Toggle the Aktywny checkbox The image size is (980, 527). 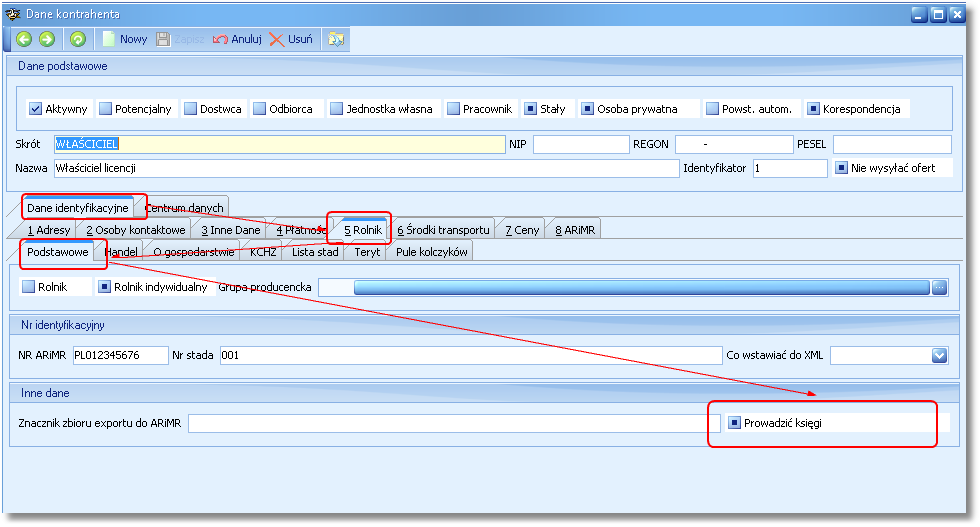tap(35, 109)
